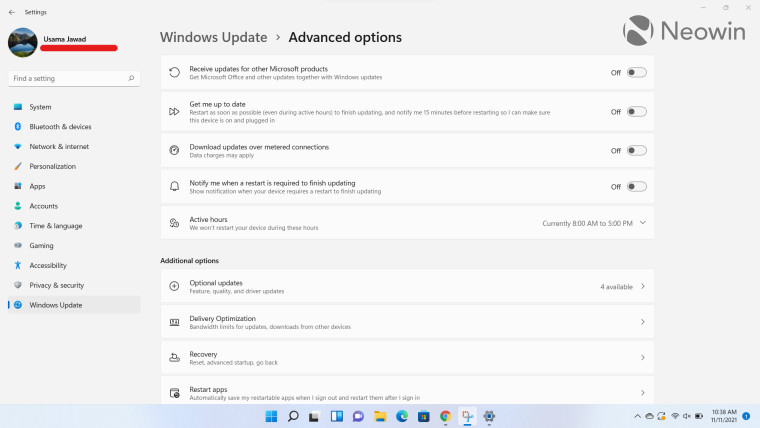Click the Additional options heading
The width and height of the screenshot is (760, 428).
[190, 261]
